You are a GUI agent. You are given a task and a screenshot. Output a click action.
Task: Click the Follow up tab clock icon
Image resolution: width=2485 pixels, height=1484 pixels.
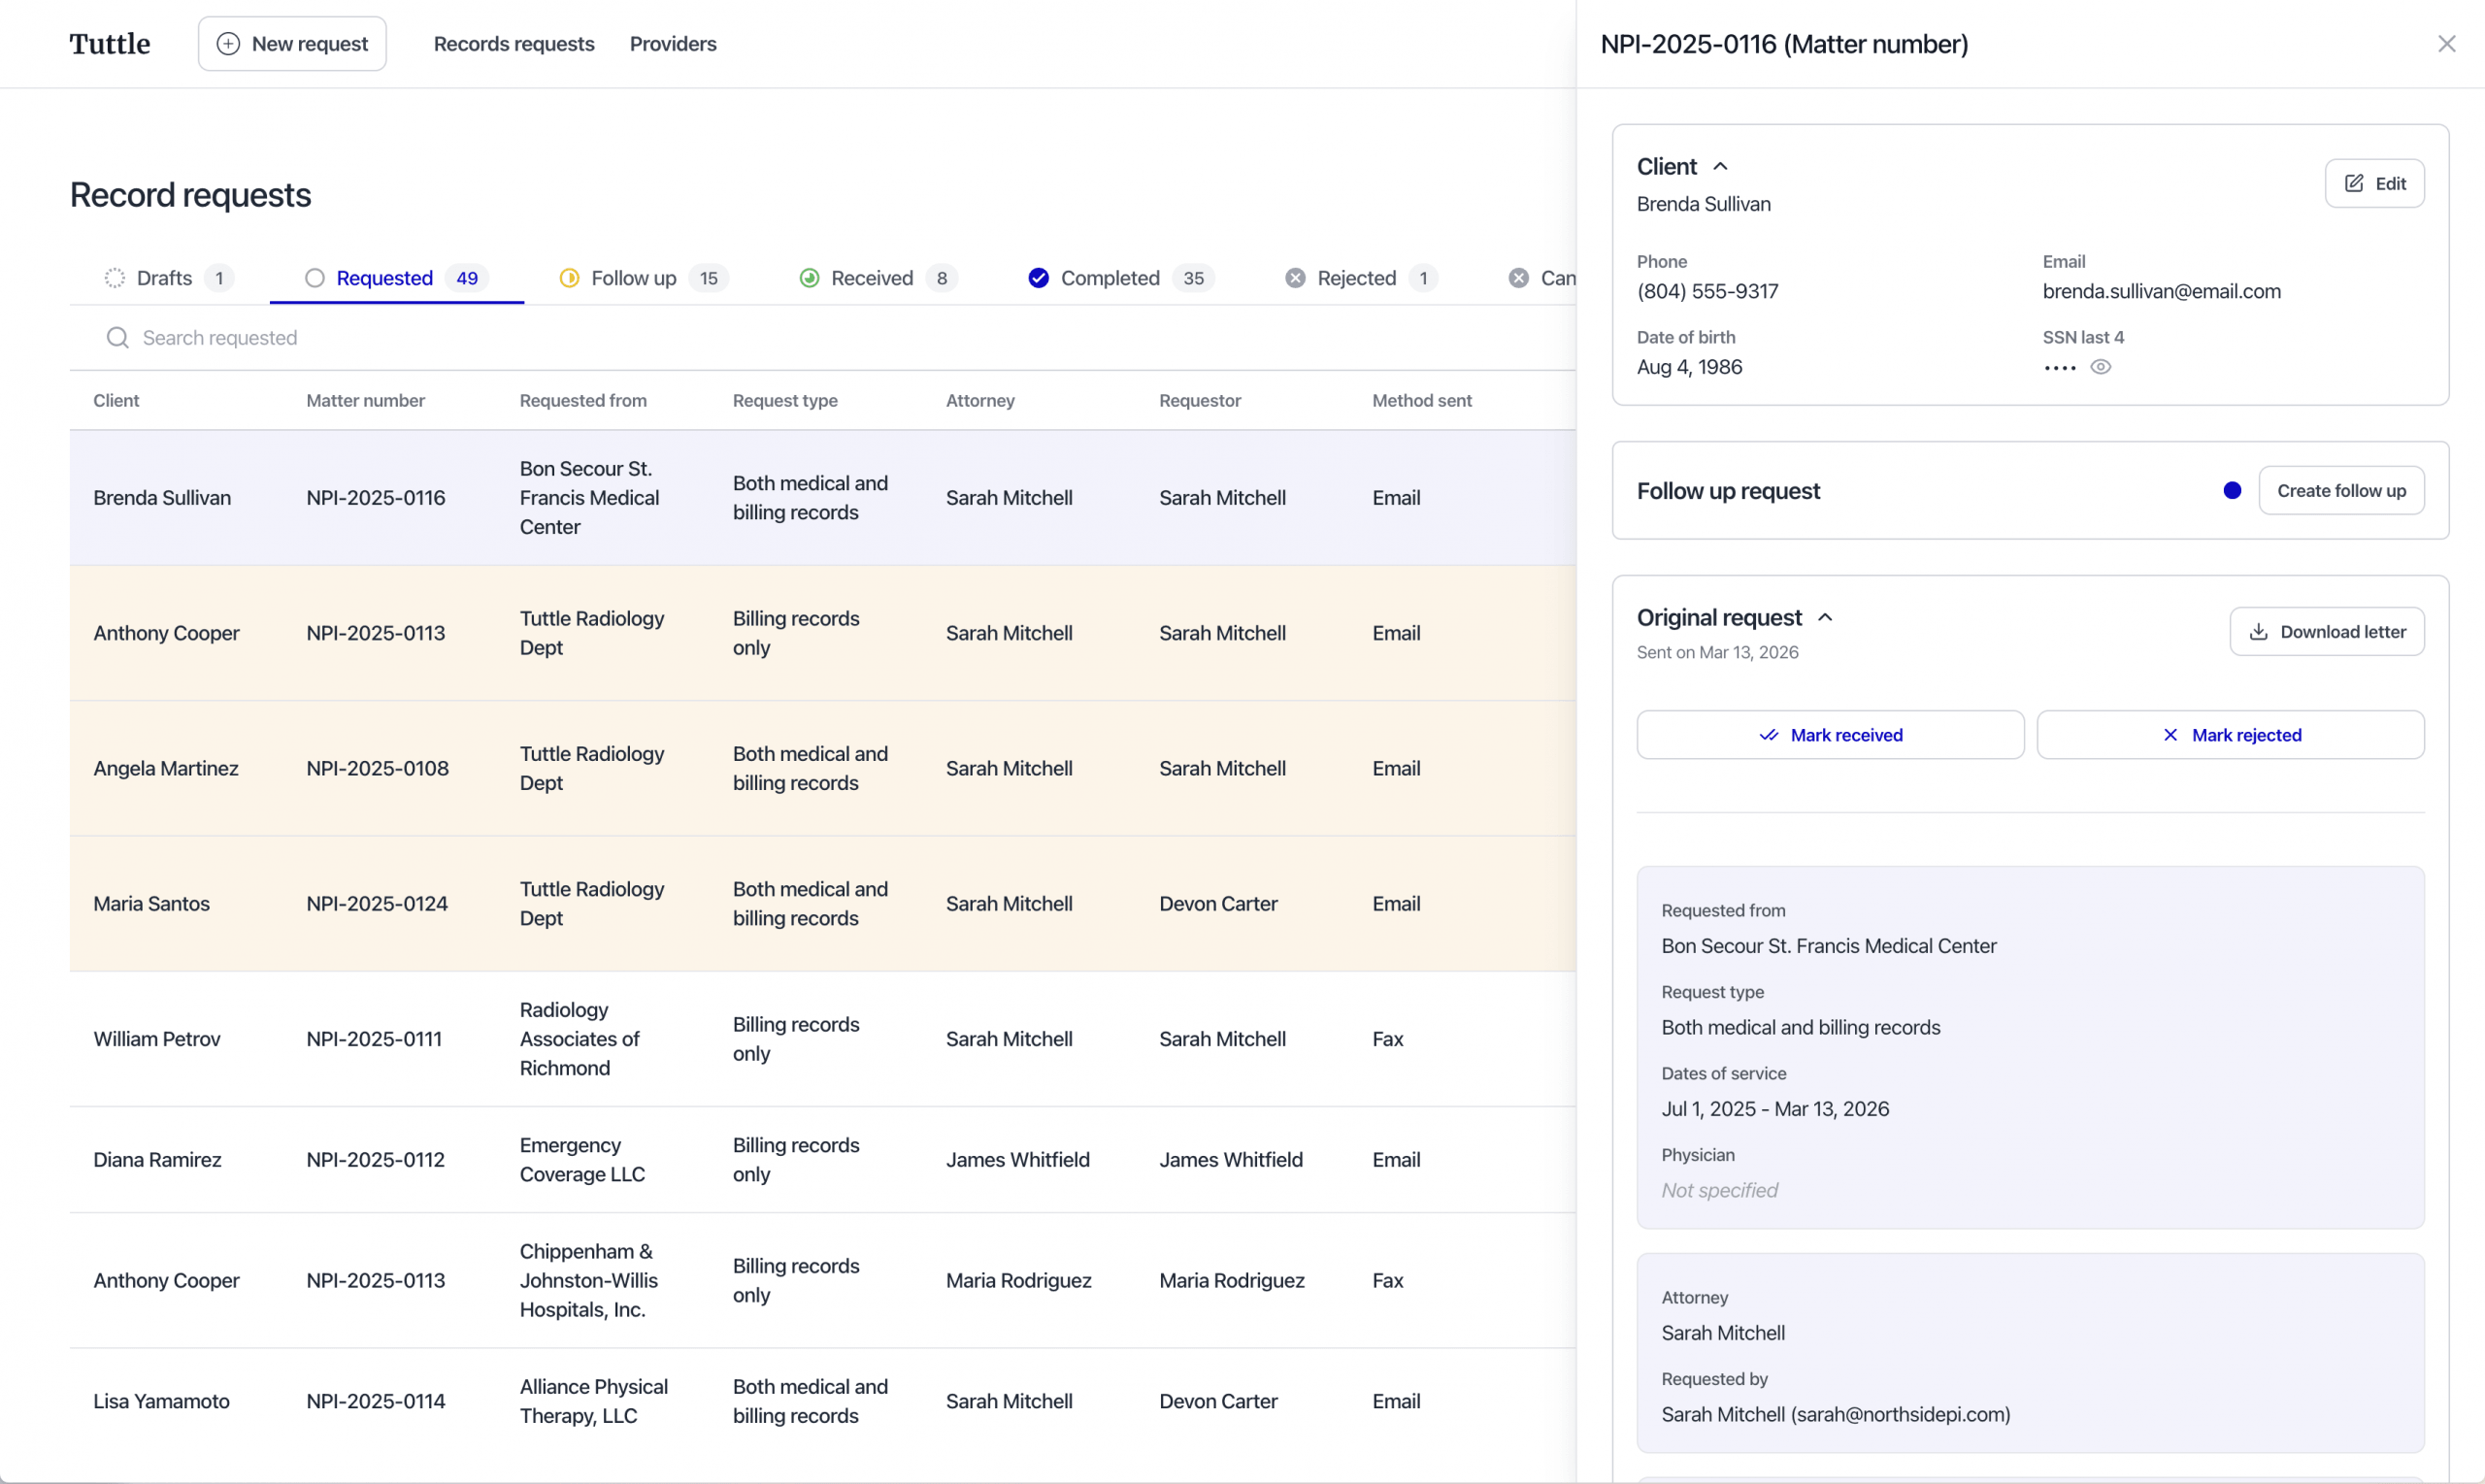click(x=569, y=278)
